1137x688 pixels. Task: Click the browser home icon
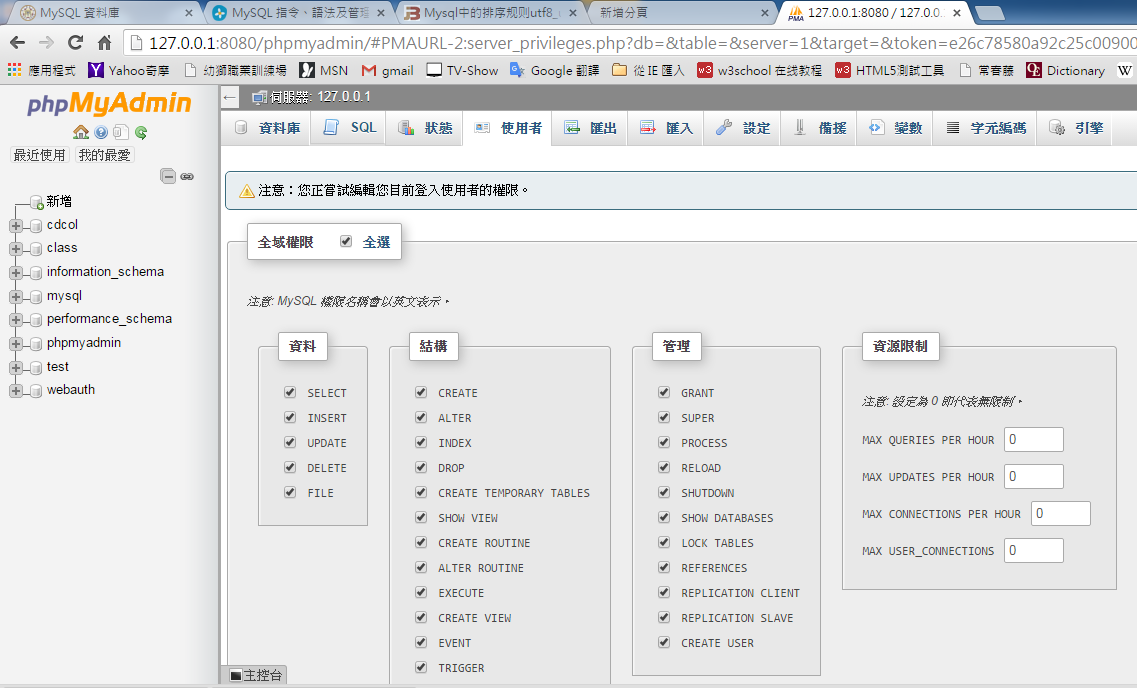pos(104,43)
